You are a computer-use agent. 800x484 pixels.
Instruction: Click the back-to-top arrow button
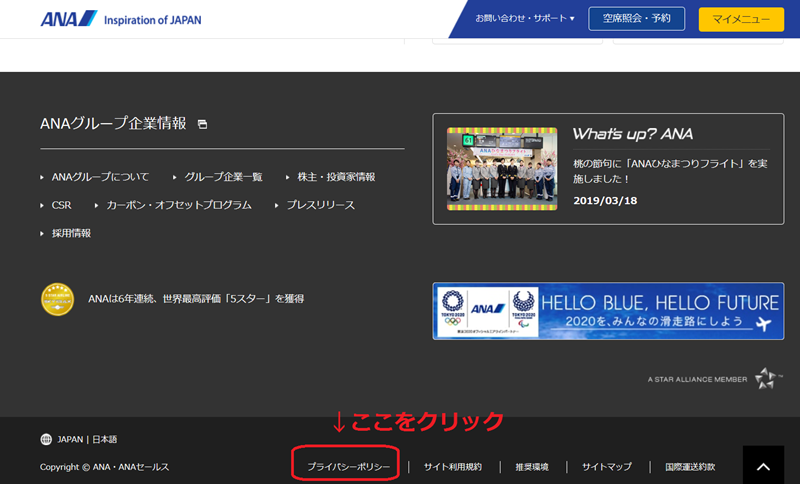click(x=763, y=466)
